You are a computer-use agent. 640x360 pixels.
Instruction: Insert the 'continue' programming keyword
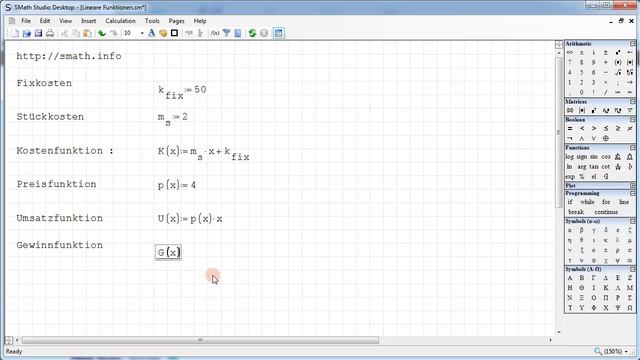(x=606, y=212)
